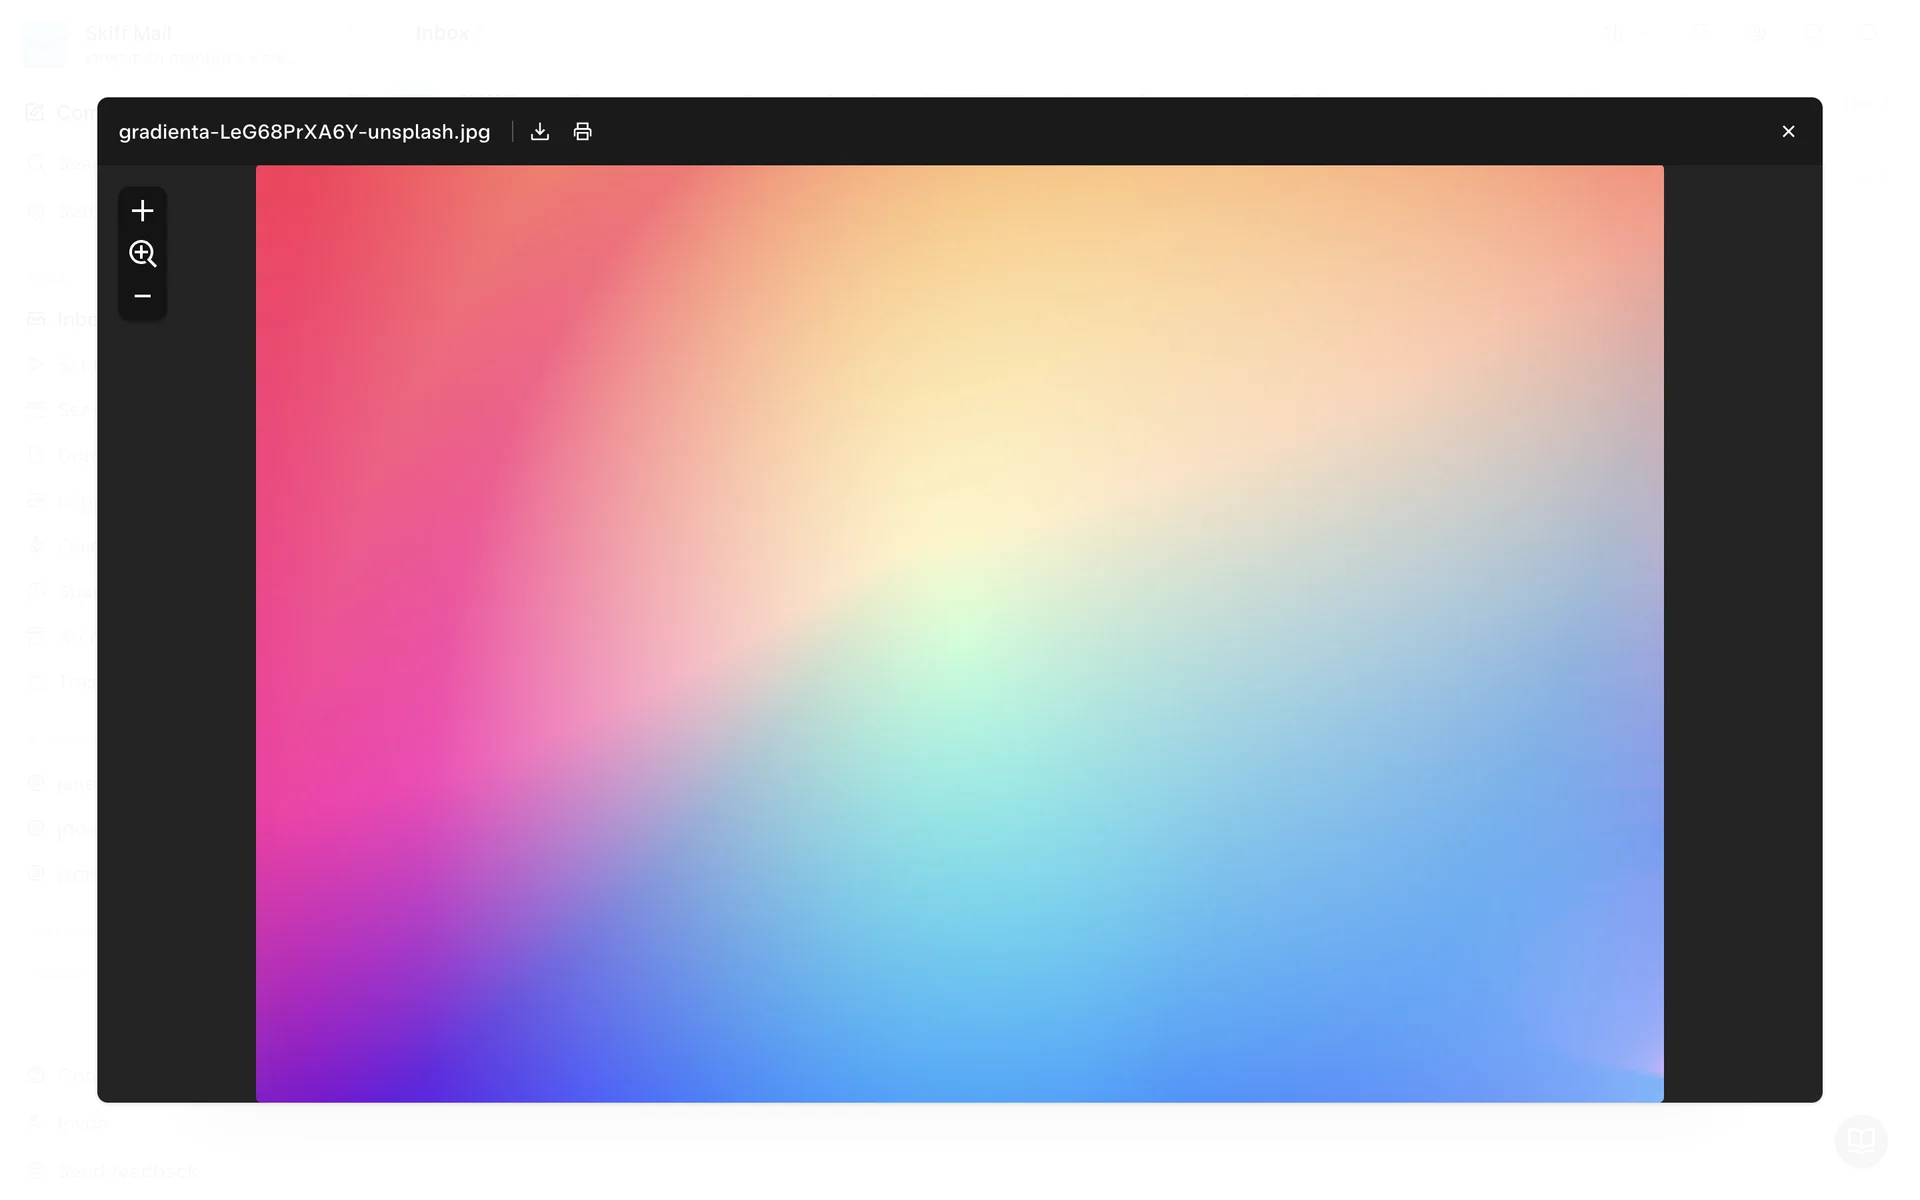Click the gradient image preview
The image size is (1920, 1200).
(959, 633)
